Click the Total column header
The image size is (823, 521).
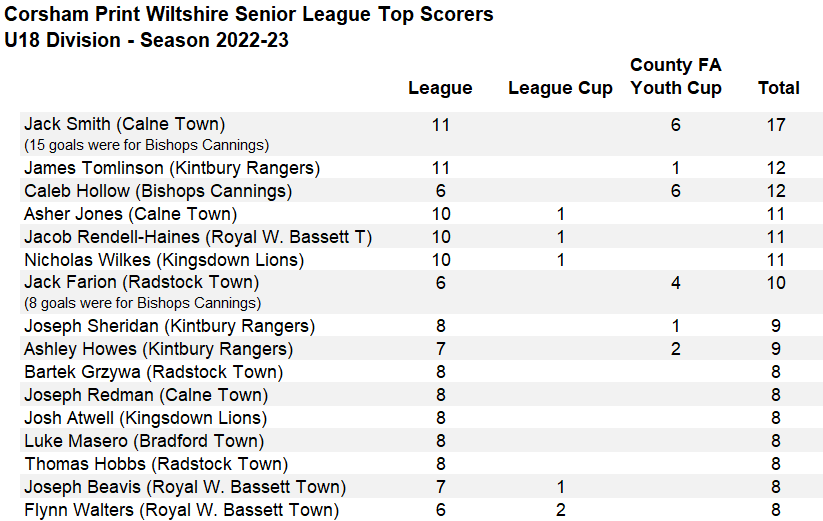click(778, 88)
